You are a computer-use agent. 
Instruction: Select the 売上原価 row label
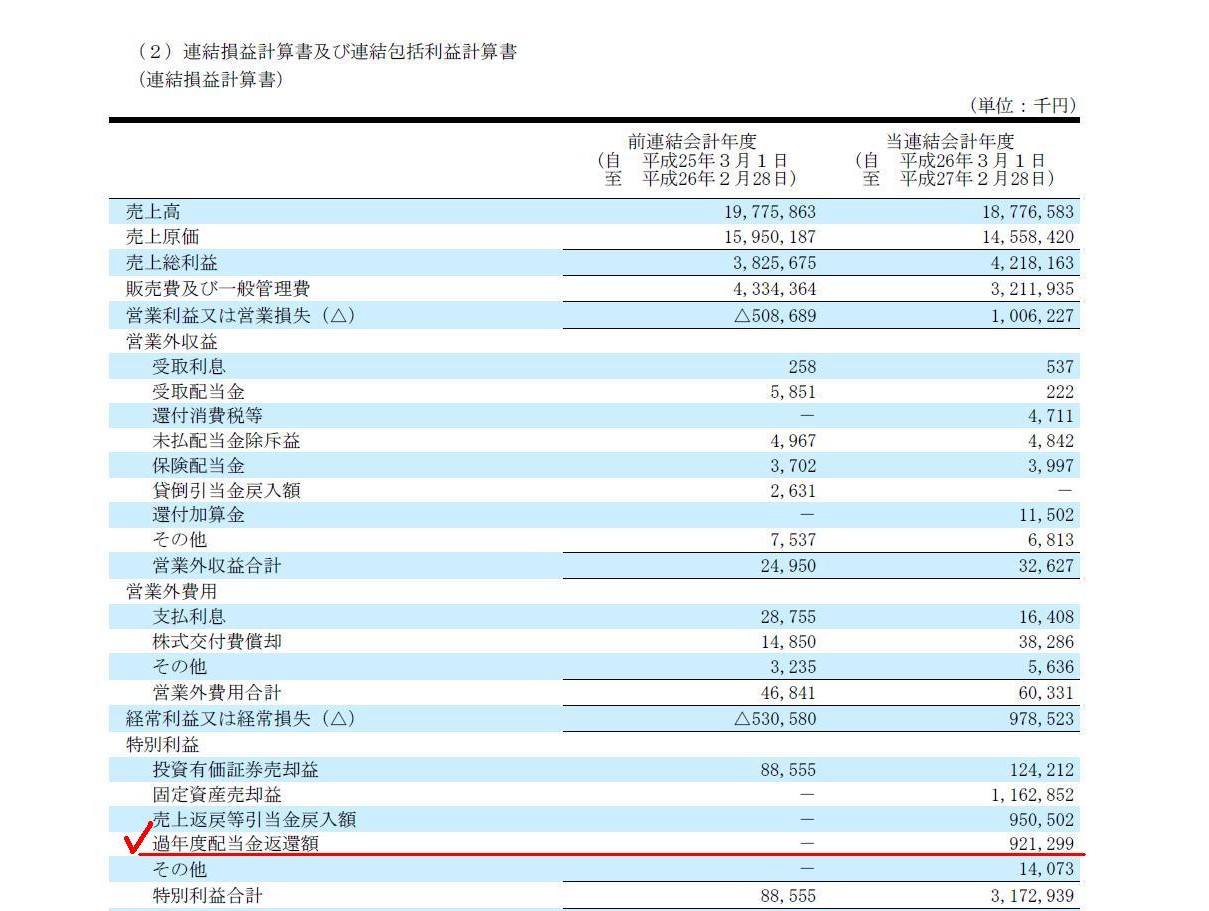tap(163, 238)
